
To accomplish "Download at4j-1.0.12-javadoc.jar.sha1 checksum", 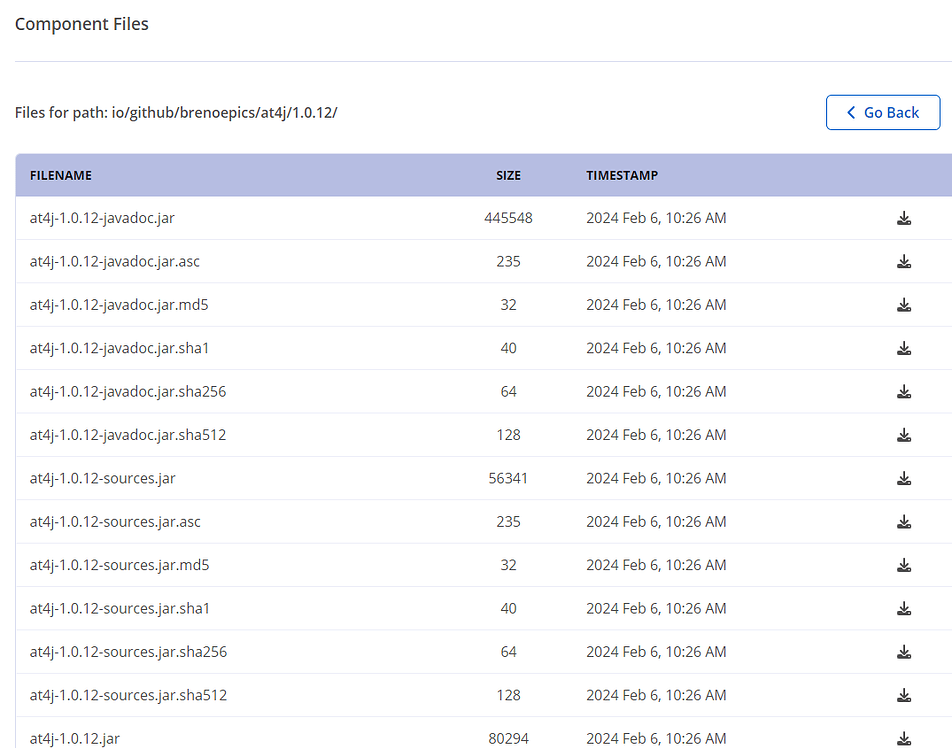I will coord(904,348).
